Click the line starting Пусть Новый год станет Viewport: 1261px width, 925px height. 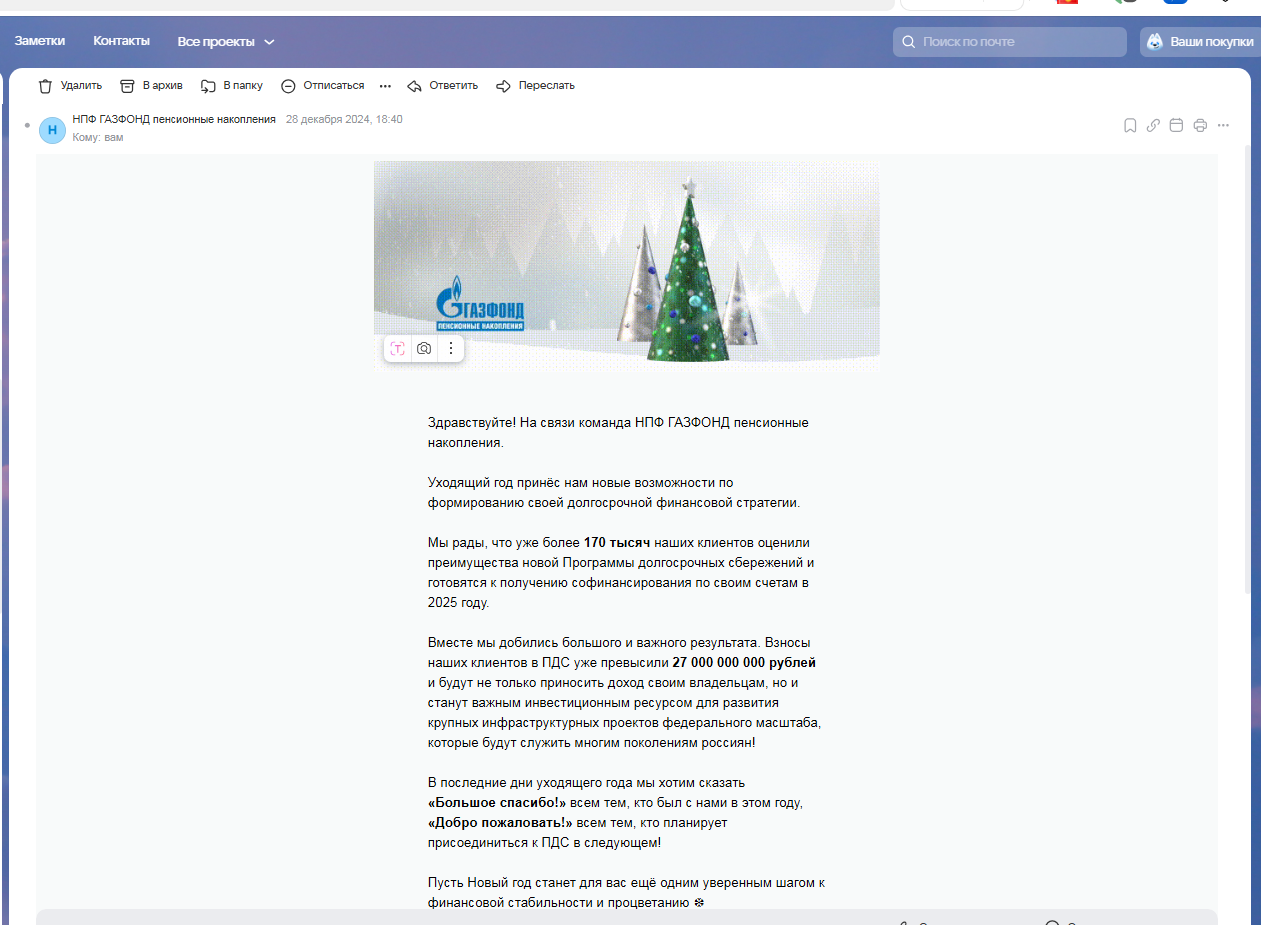[626, 883]
